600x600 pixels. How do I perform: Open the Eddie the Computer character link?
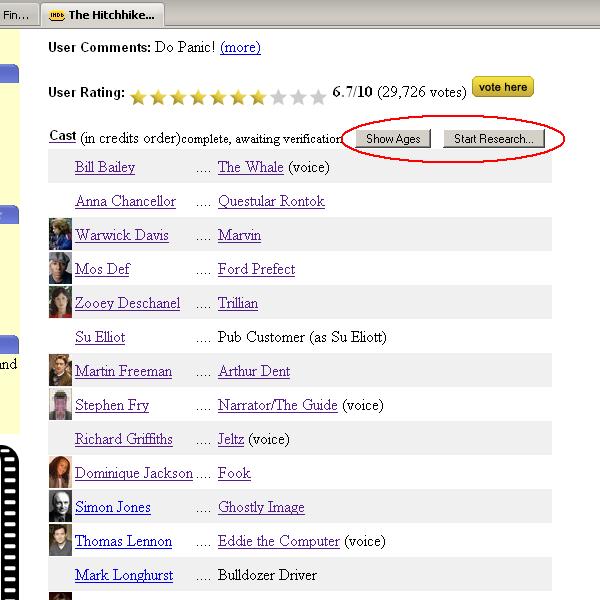click(x=279, y=541)
